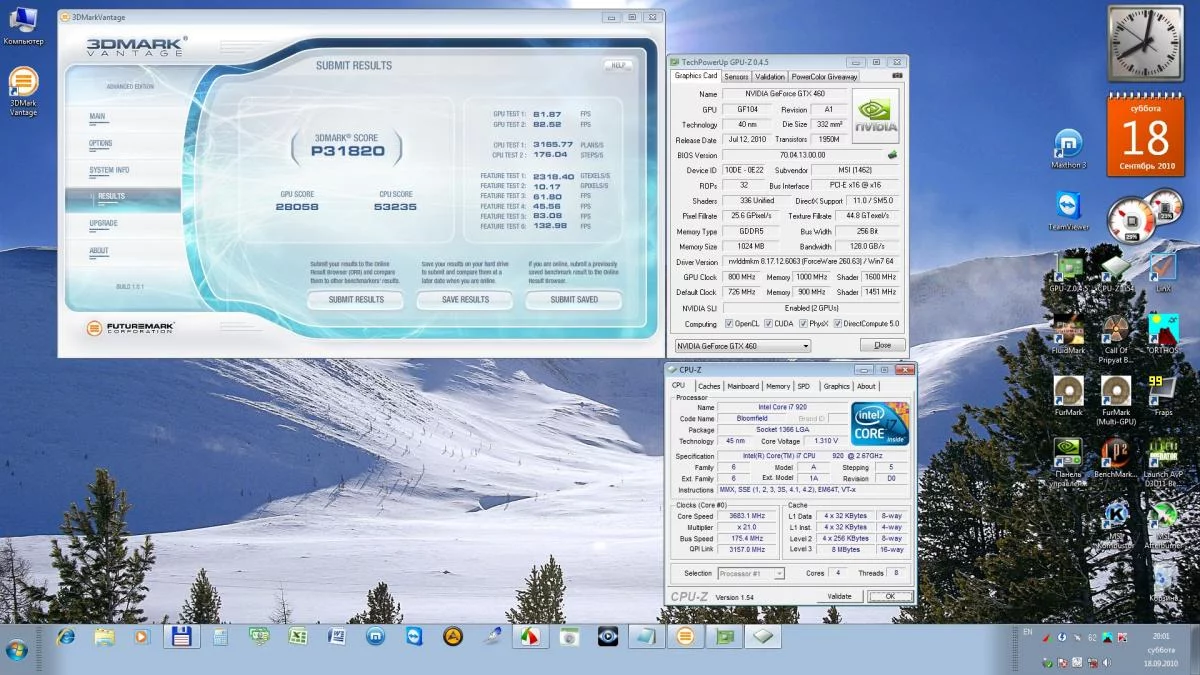
Task: Expand the NVIDIA GeForce GTX 460 dropdown
Action: (805, 346)
